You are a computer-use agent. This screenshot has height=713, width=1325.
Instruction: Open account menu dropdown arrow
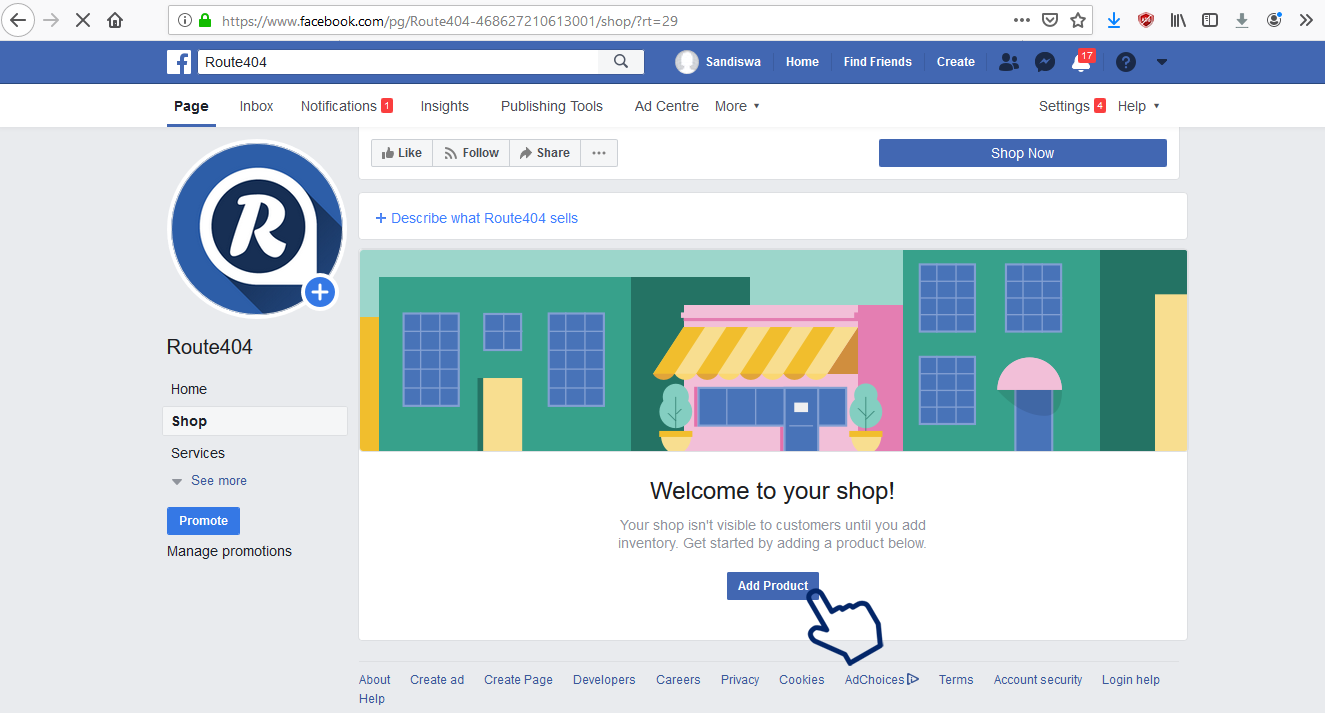click(1161, 62)
